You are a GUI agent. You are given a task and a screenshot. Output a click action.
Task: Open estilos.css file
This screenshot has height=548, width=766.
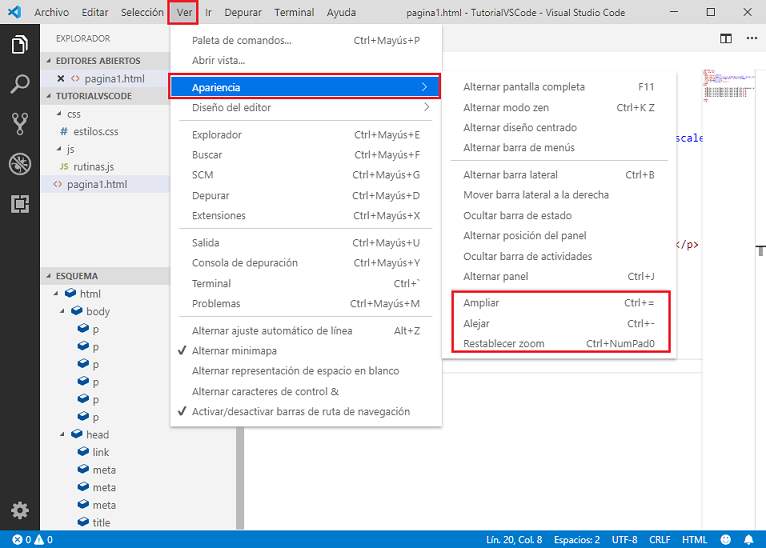pos(95,131)
